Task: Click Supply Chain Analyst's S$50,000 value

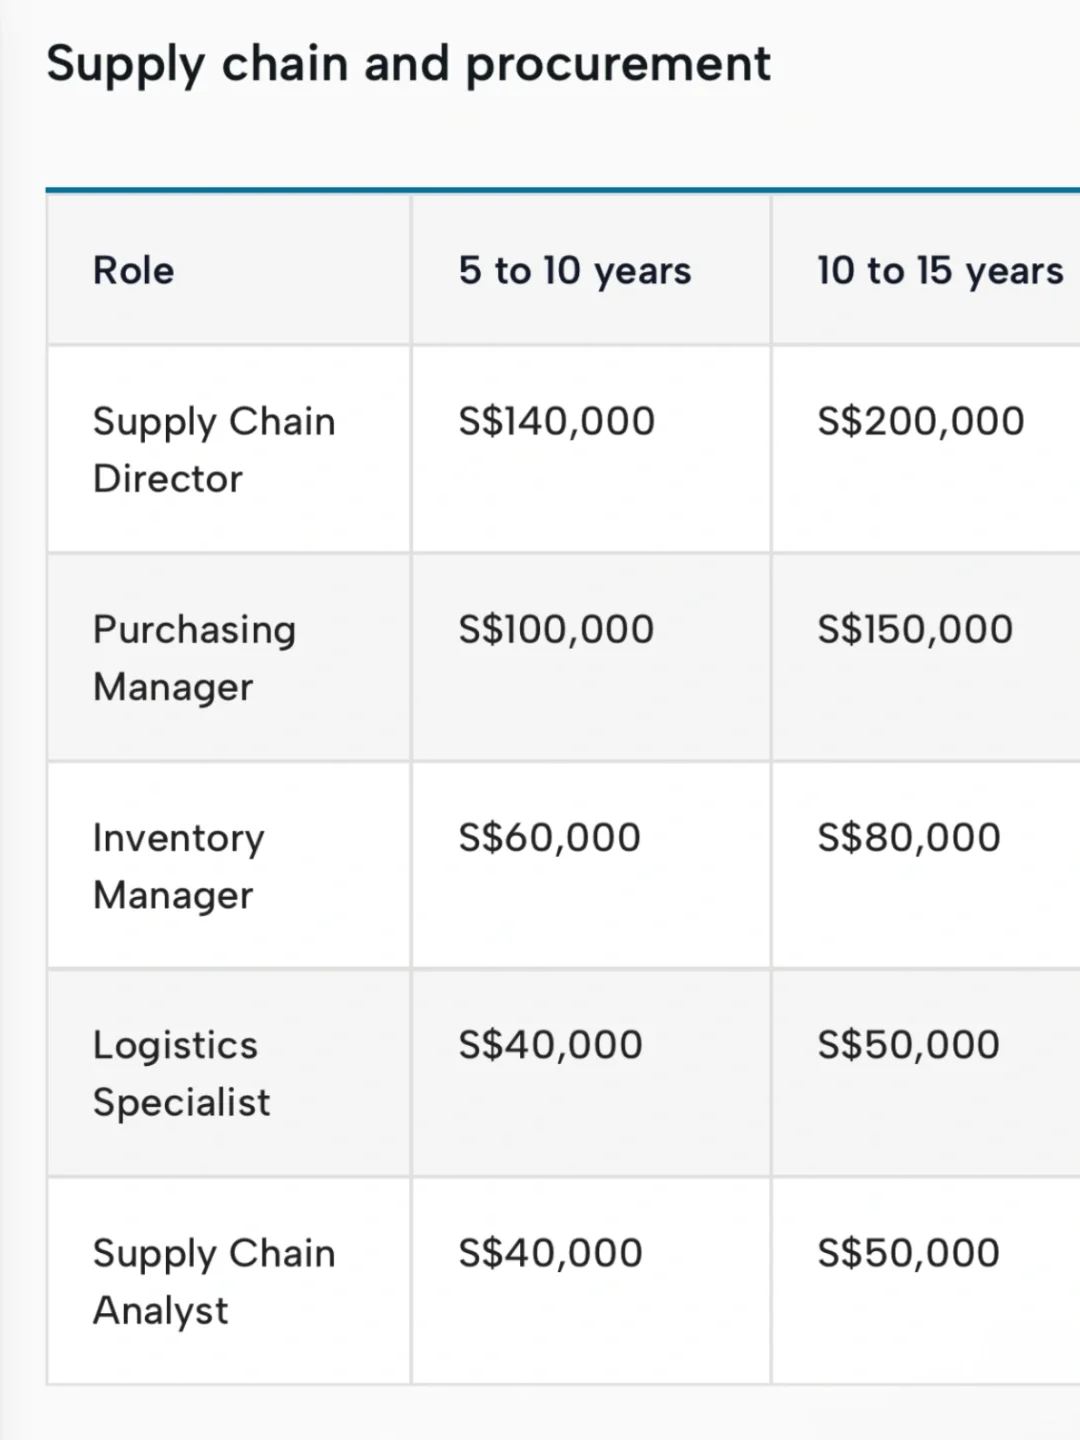Action: coord(909,1253)
